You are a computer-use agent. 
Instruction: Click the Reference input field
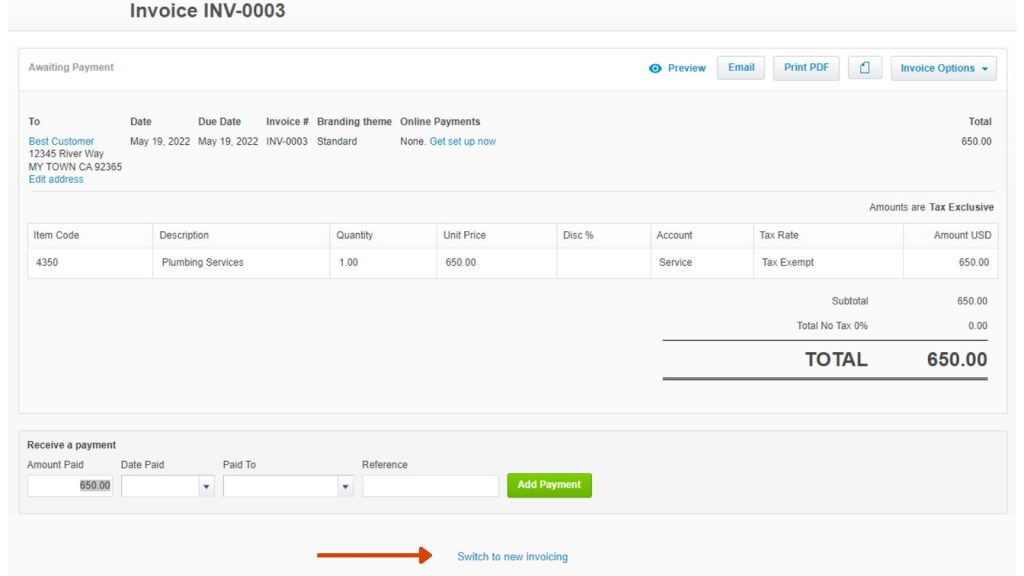[x=430, y=486]
